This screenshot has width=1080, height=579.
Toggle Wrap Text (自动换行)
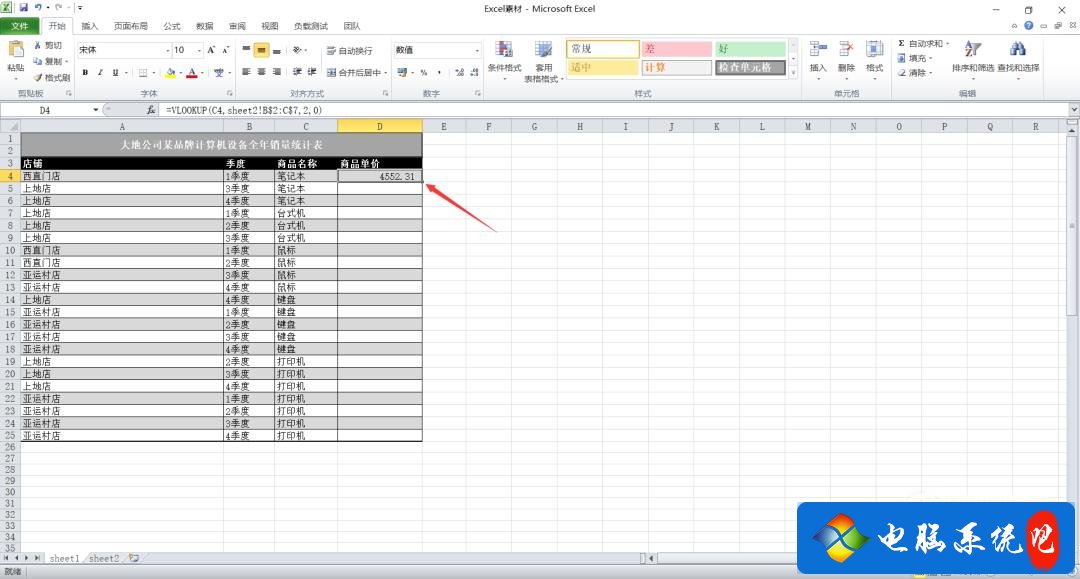[x=350, y=51]
